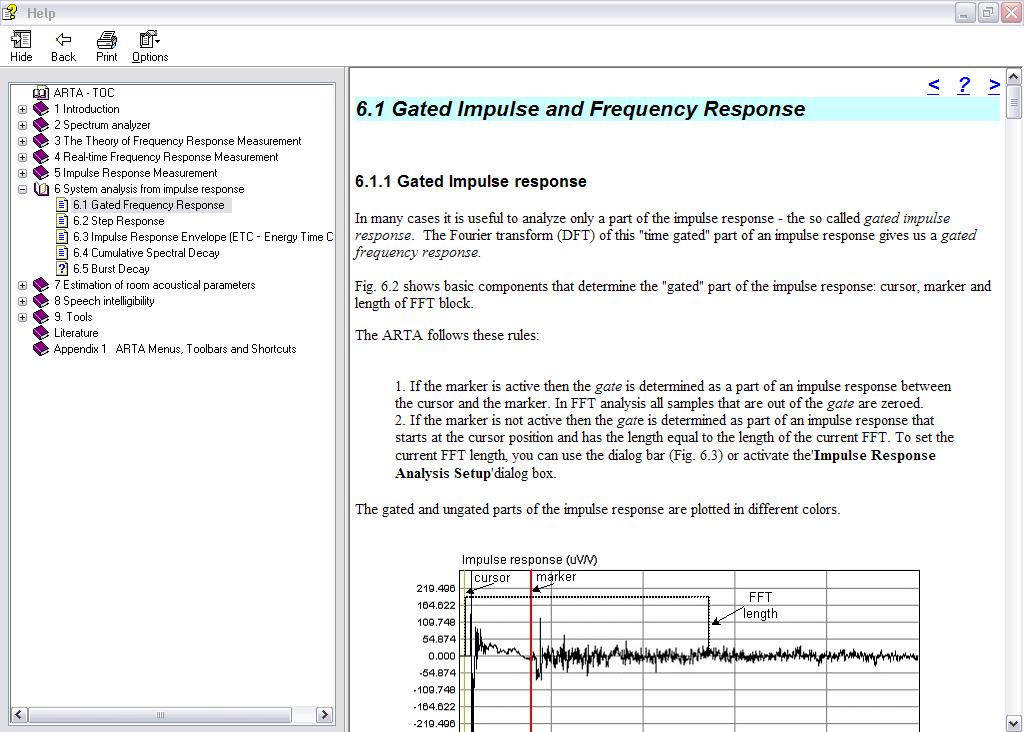This screenshot has width=1024, height=732.
Task: Click the book icon beside 2 Spectrum analyzer
Action: click(x=41, y=125)
